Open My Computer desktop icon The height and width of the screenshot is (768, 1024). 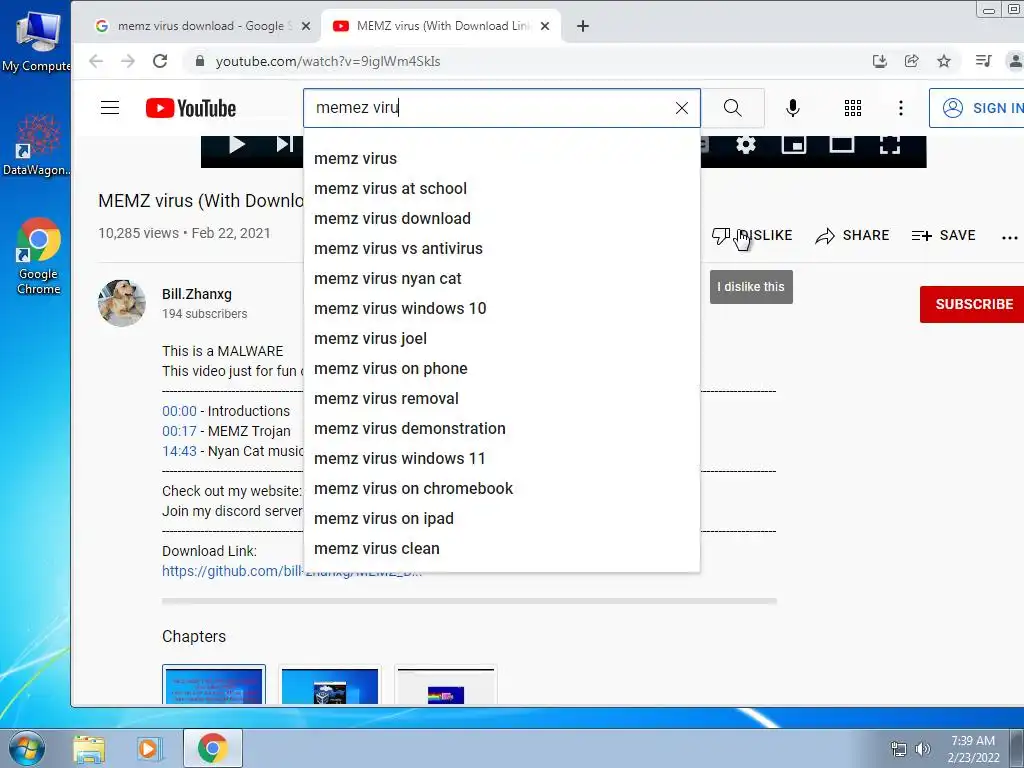click(37, 40)
